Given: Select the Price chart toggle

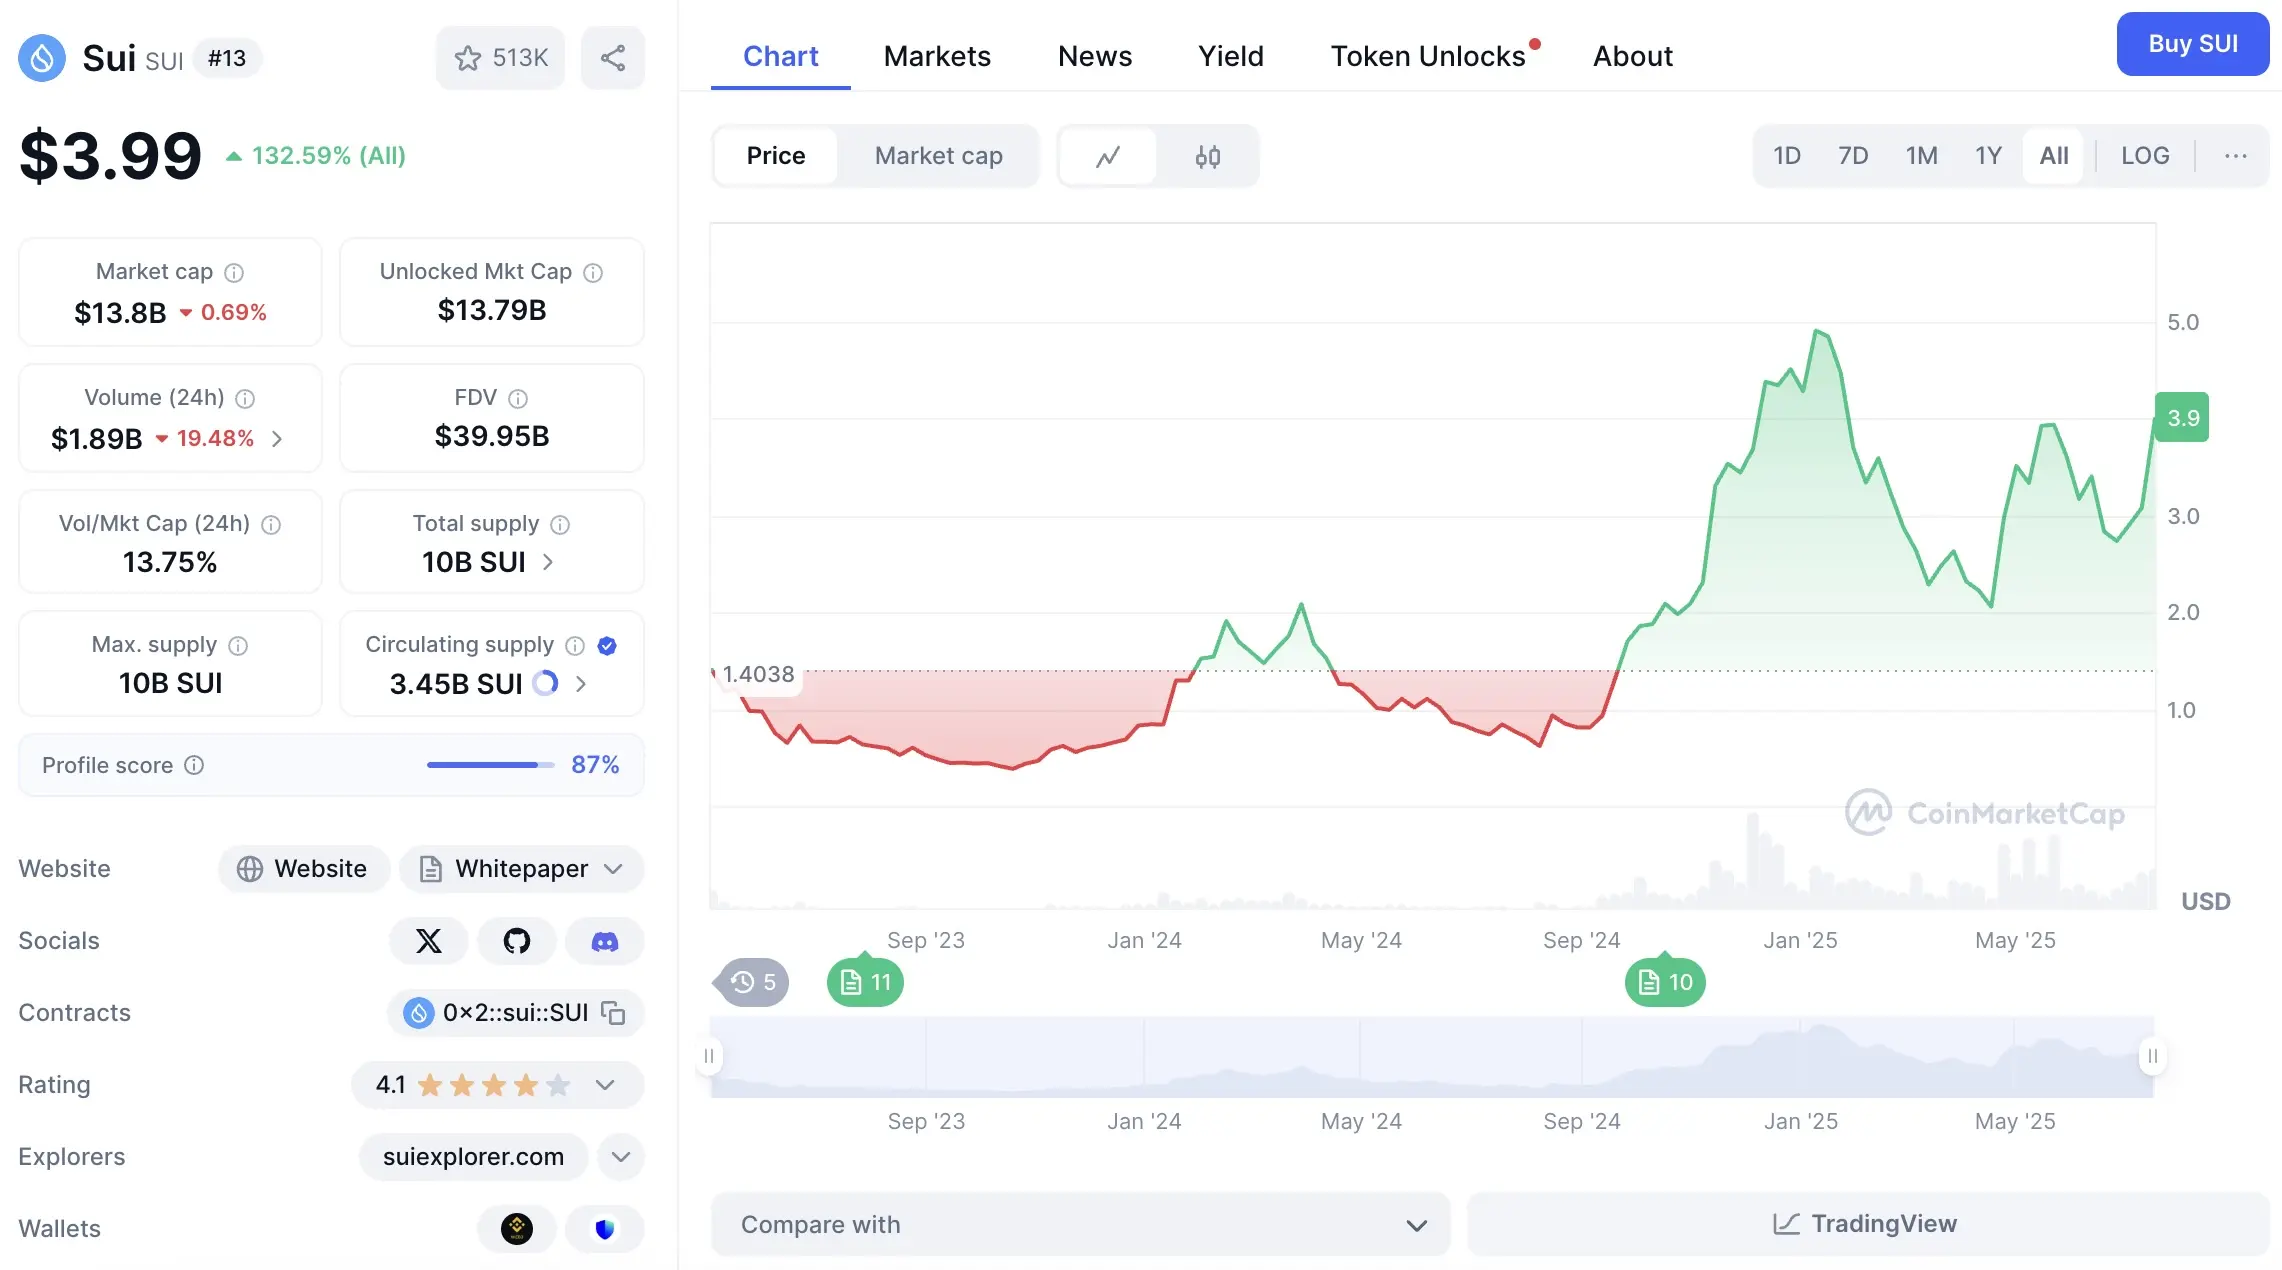Looking at the screenshot, I should [x=776, y=156].
